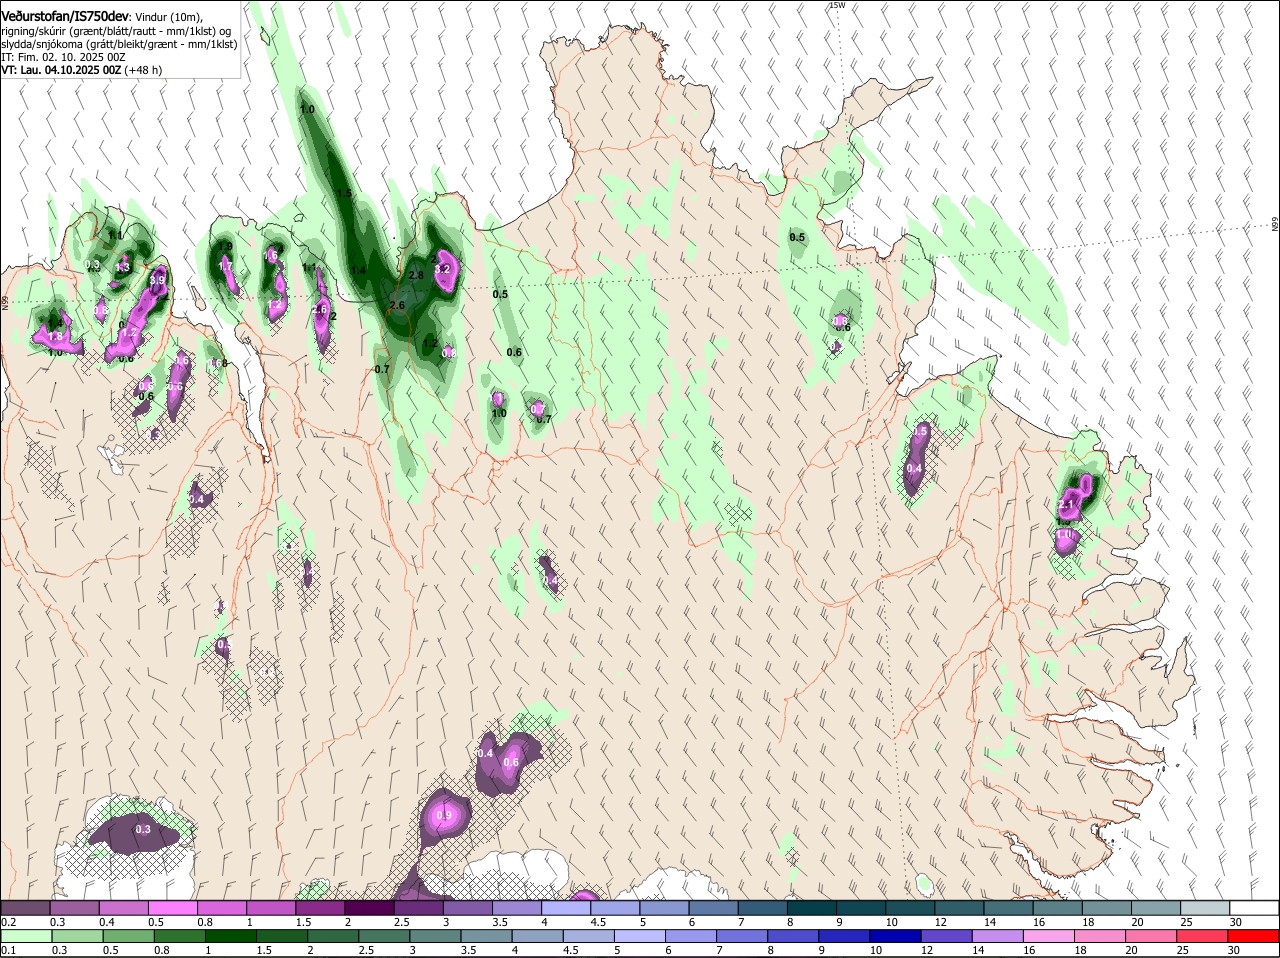Viewport: 1280px width, 958px height.
Task: Click the 0.3 value on the southwest glacier patch
Action: (143, 829)
